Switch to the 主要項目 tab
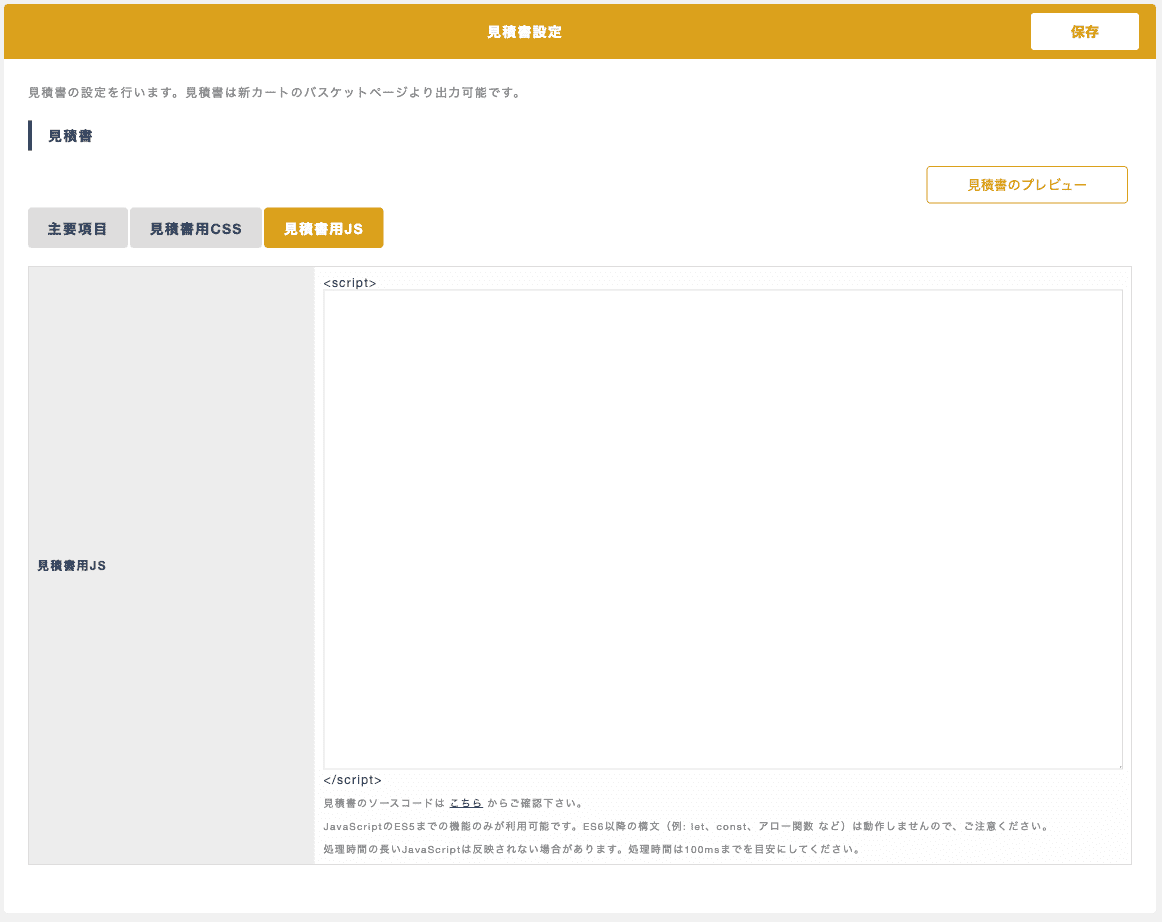Viewport: 1162px width, 922px height. 78,228
